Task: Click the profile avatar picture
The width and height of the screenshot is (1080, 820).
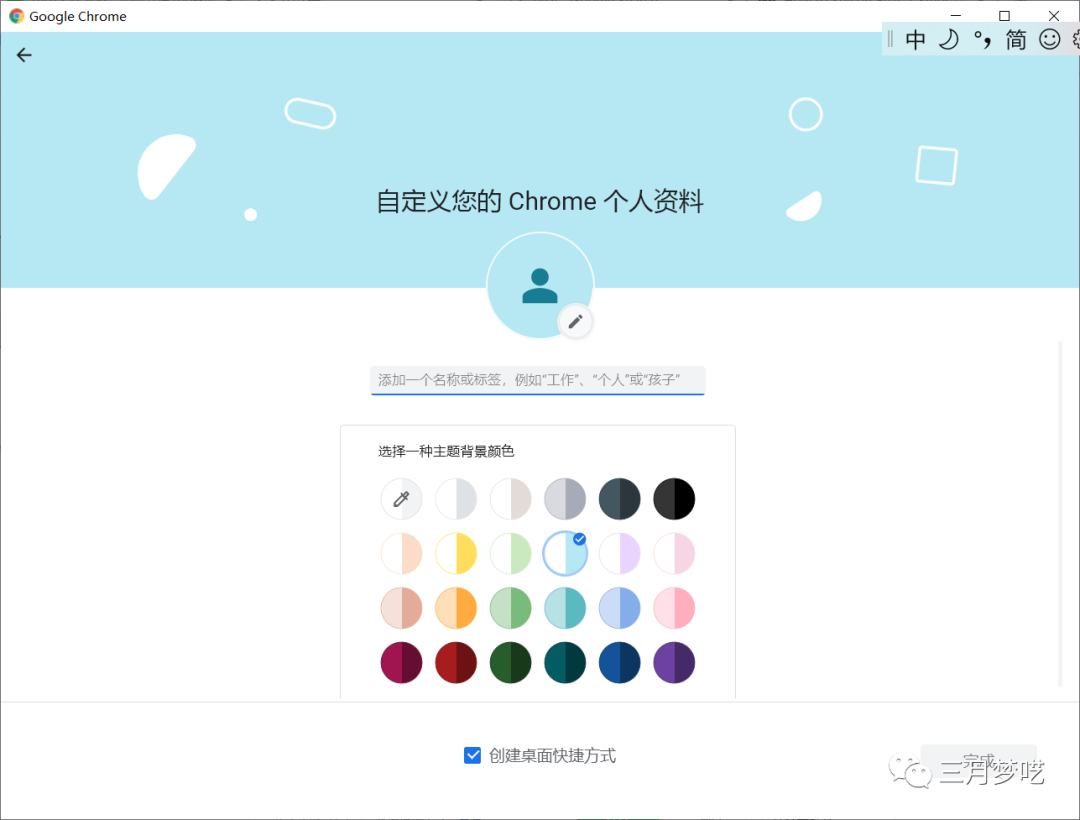Action: pos(540,285)
